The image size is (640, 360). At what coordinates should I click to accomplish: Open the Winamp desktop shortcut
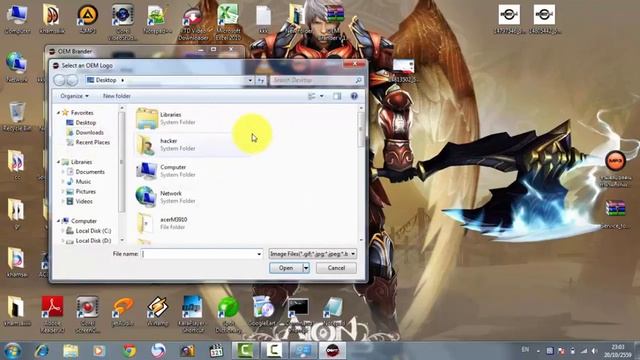(158, 311)
